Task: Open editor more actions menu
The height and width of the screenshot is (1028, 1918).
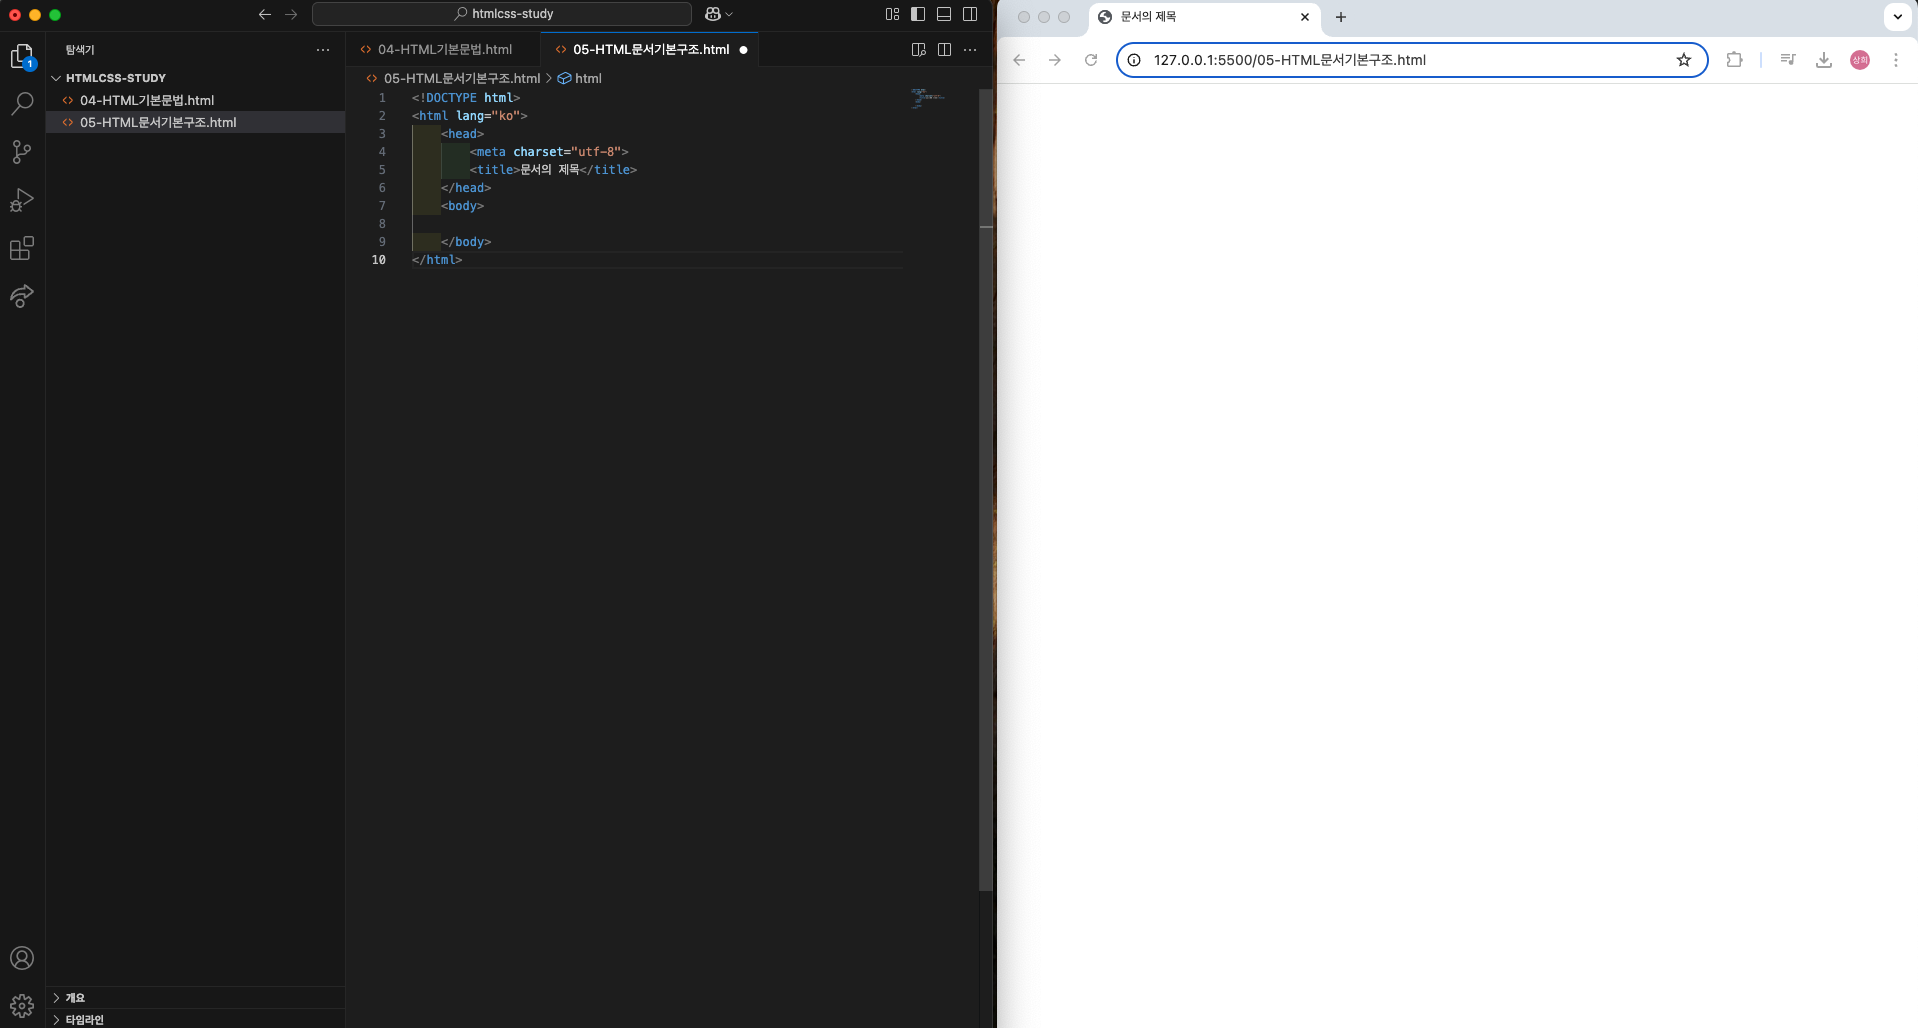Action: (970, 49)
